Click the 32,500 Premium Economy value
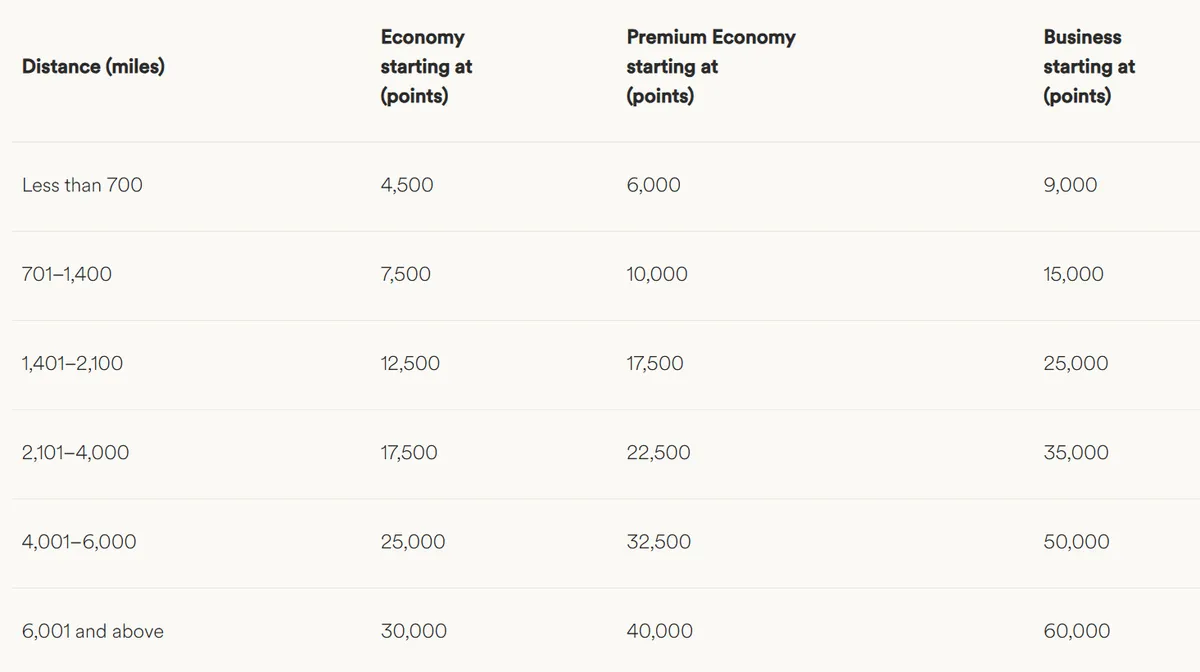 pyautogui.click(x=658, y=542)
